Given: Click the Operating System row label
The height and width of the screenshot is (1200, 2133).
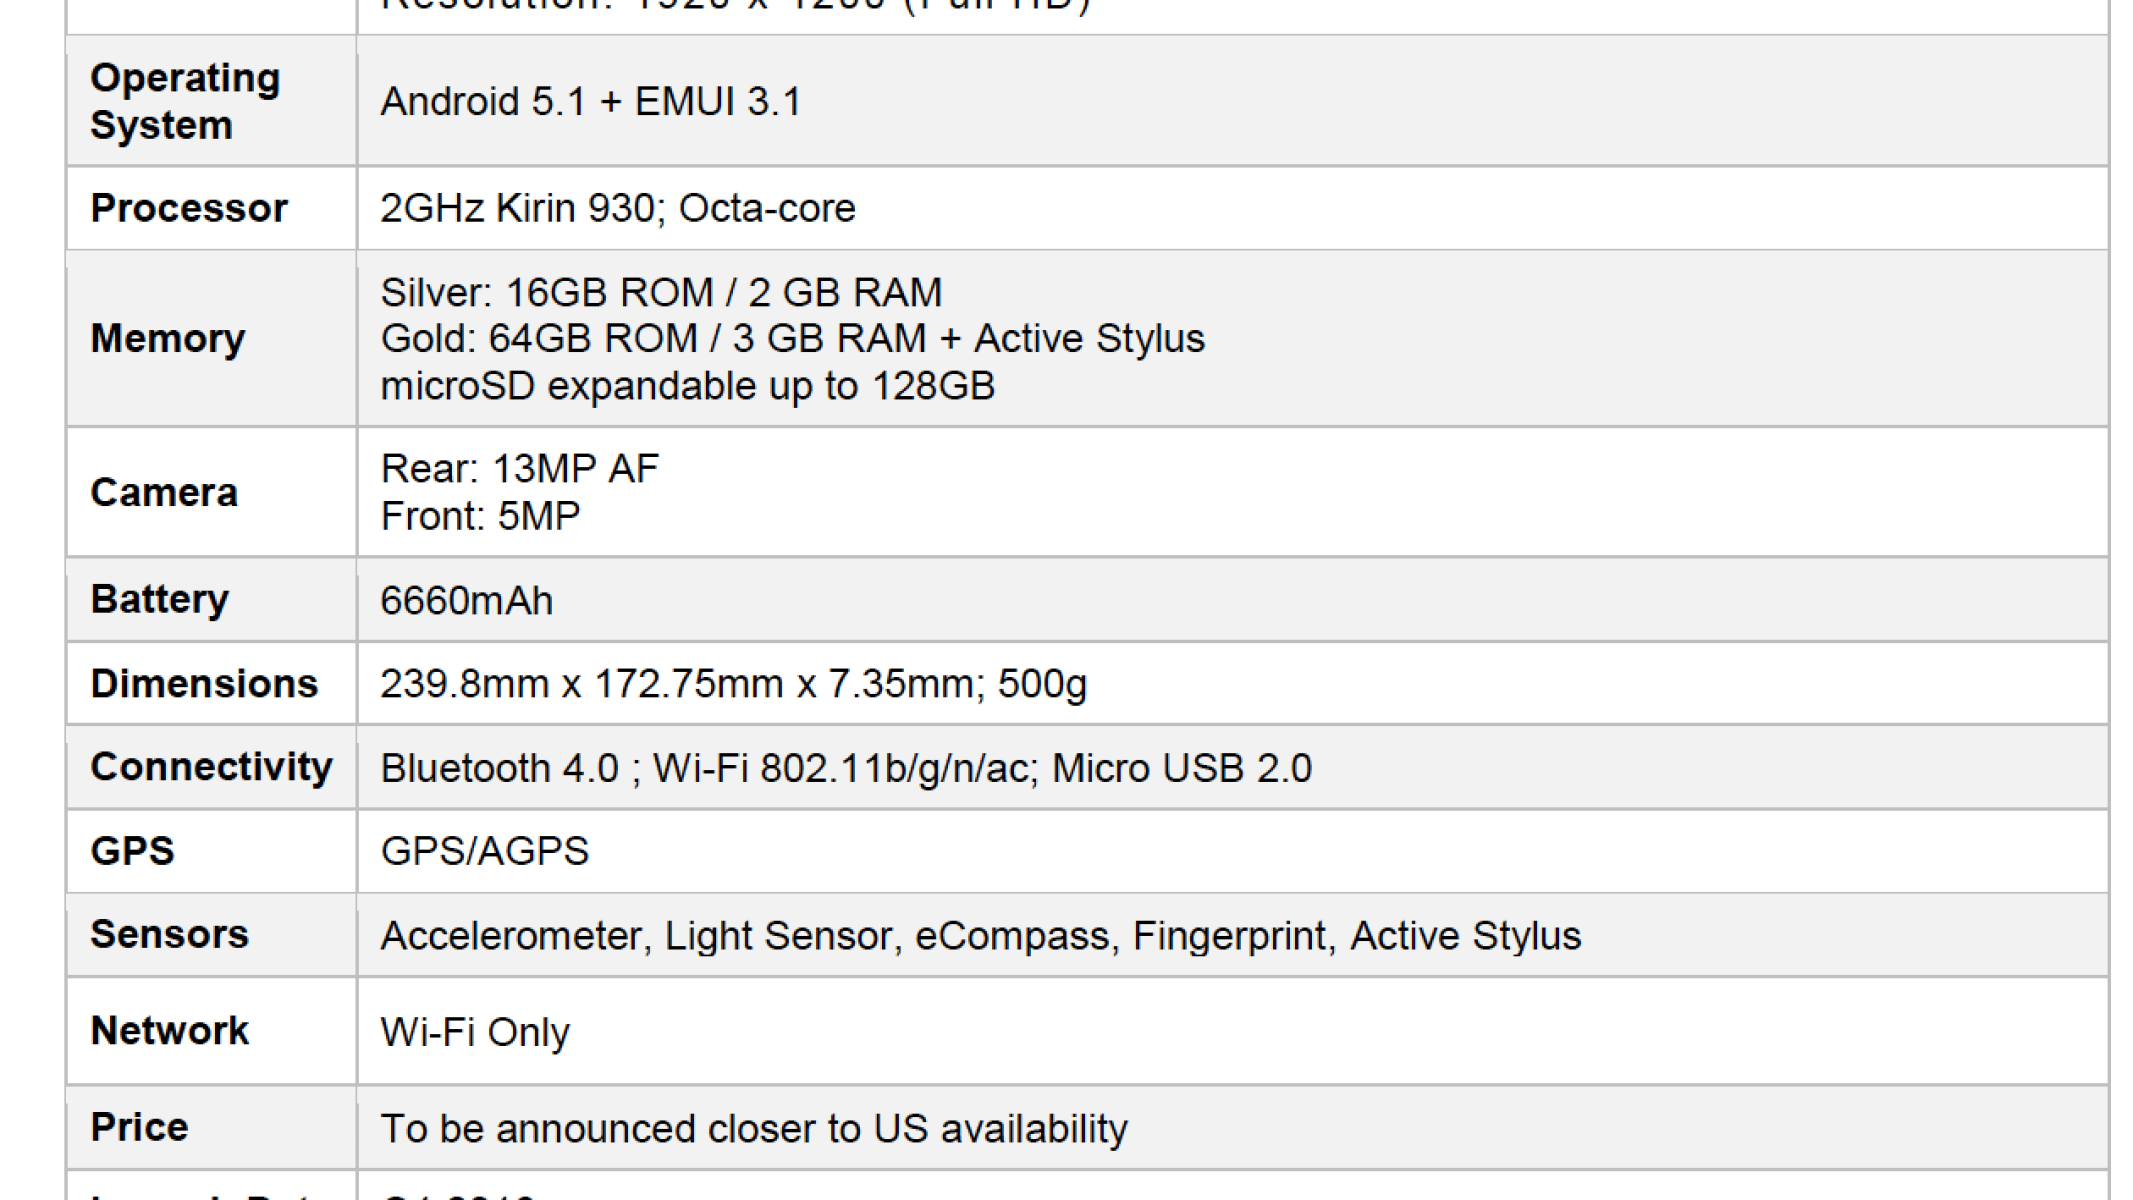Looking at the screenshot, I should coord(185,101).
